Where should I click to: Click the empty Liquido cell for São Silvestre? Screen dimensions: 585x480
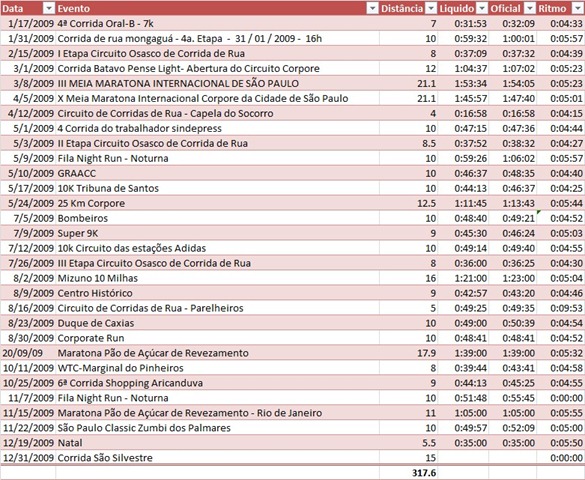click(463, 458)
